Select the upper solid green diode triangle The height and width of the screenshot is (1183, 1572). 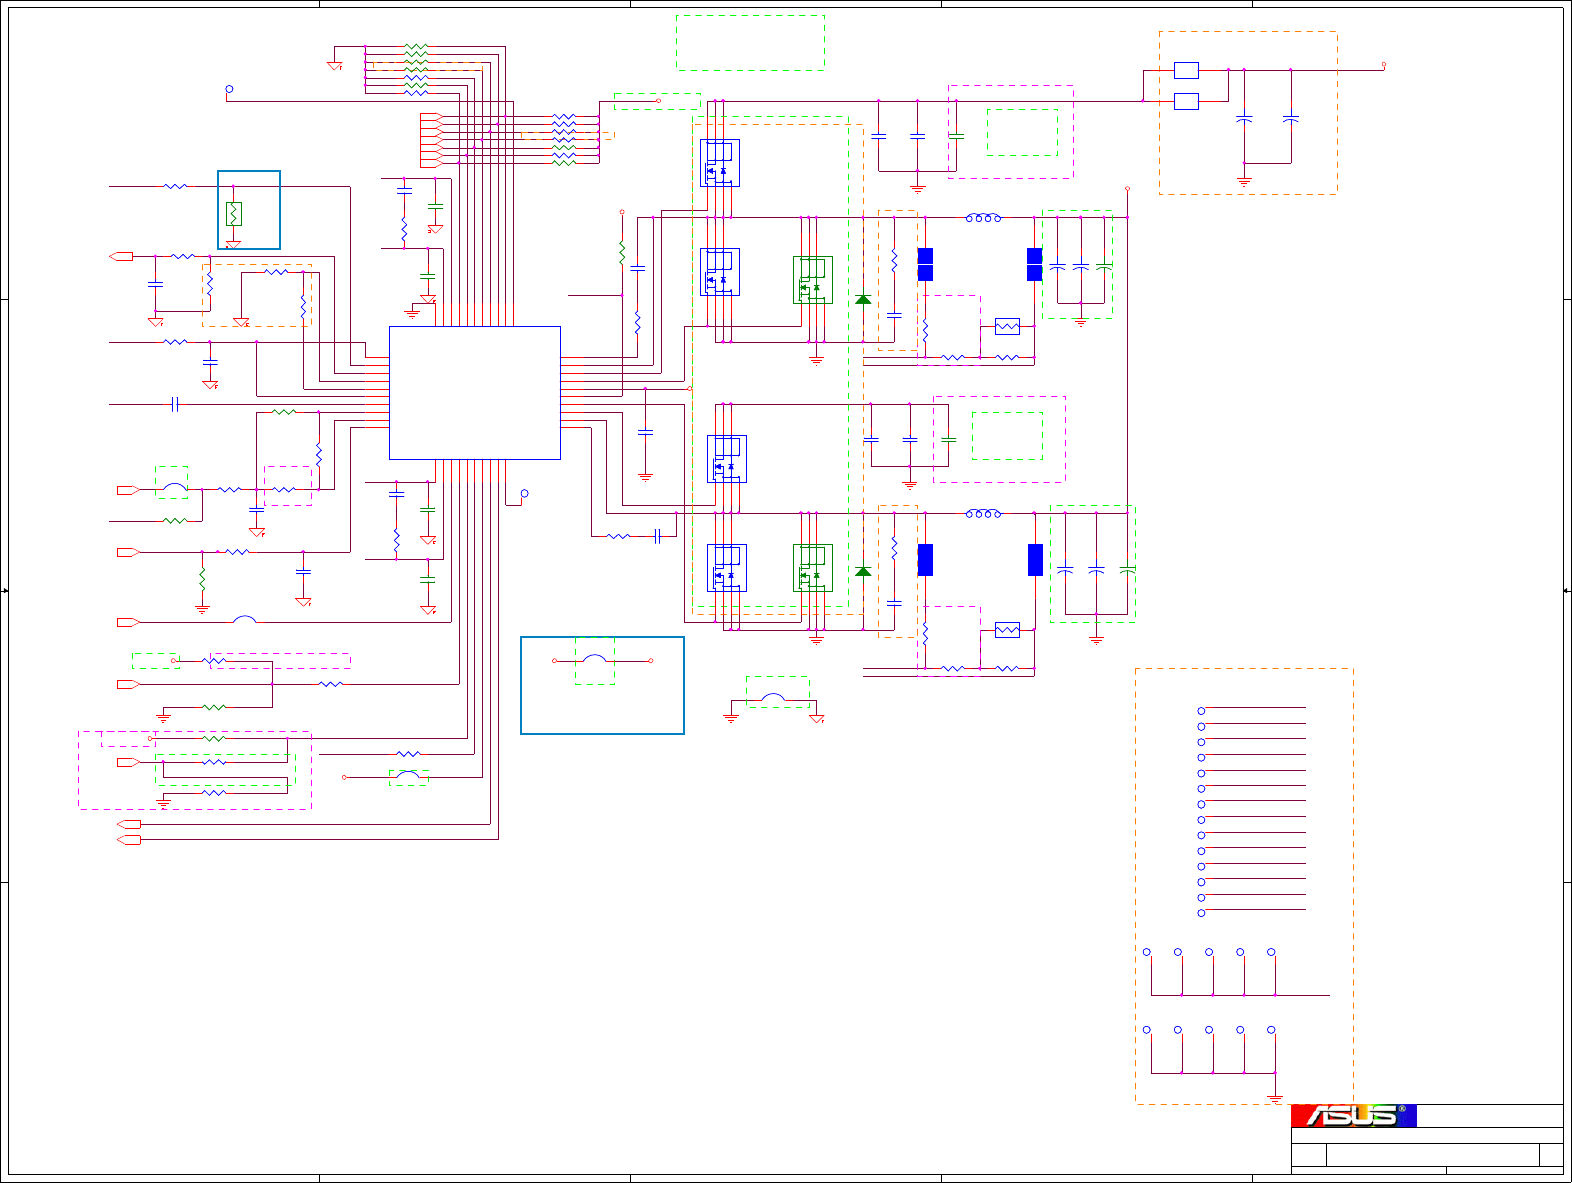(863, 299)
